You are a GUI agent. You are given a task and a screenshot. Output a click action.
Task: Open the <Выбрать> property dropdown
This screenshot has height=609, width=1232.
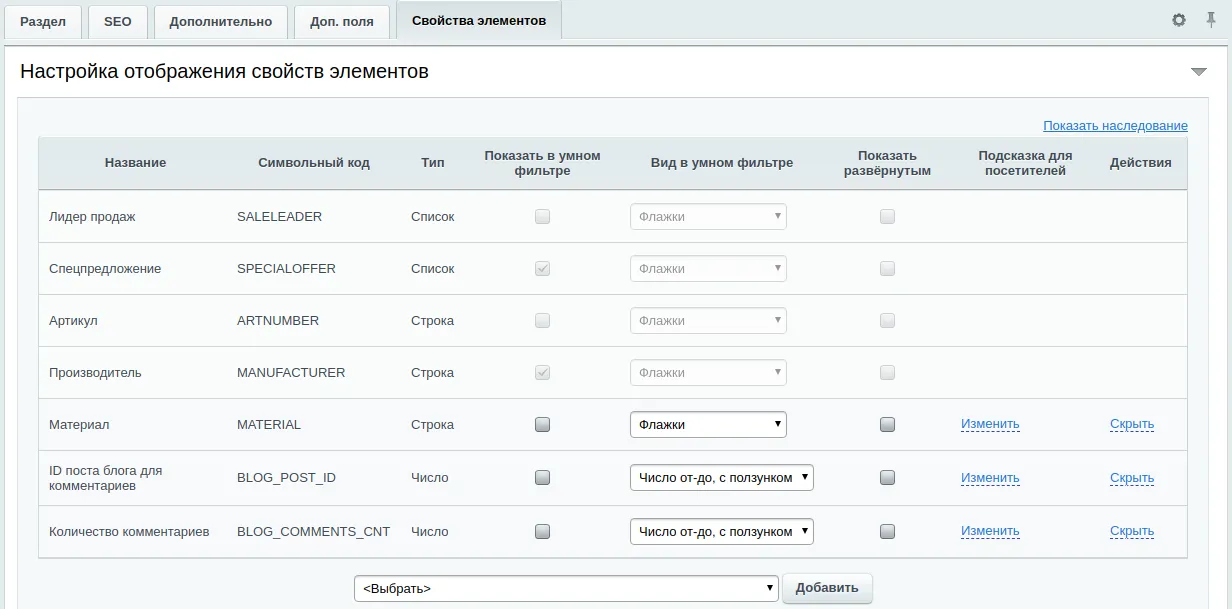pos(566,588)
